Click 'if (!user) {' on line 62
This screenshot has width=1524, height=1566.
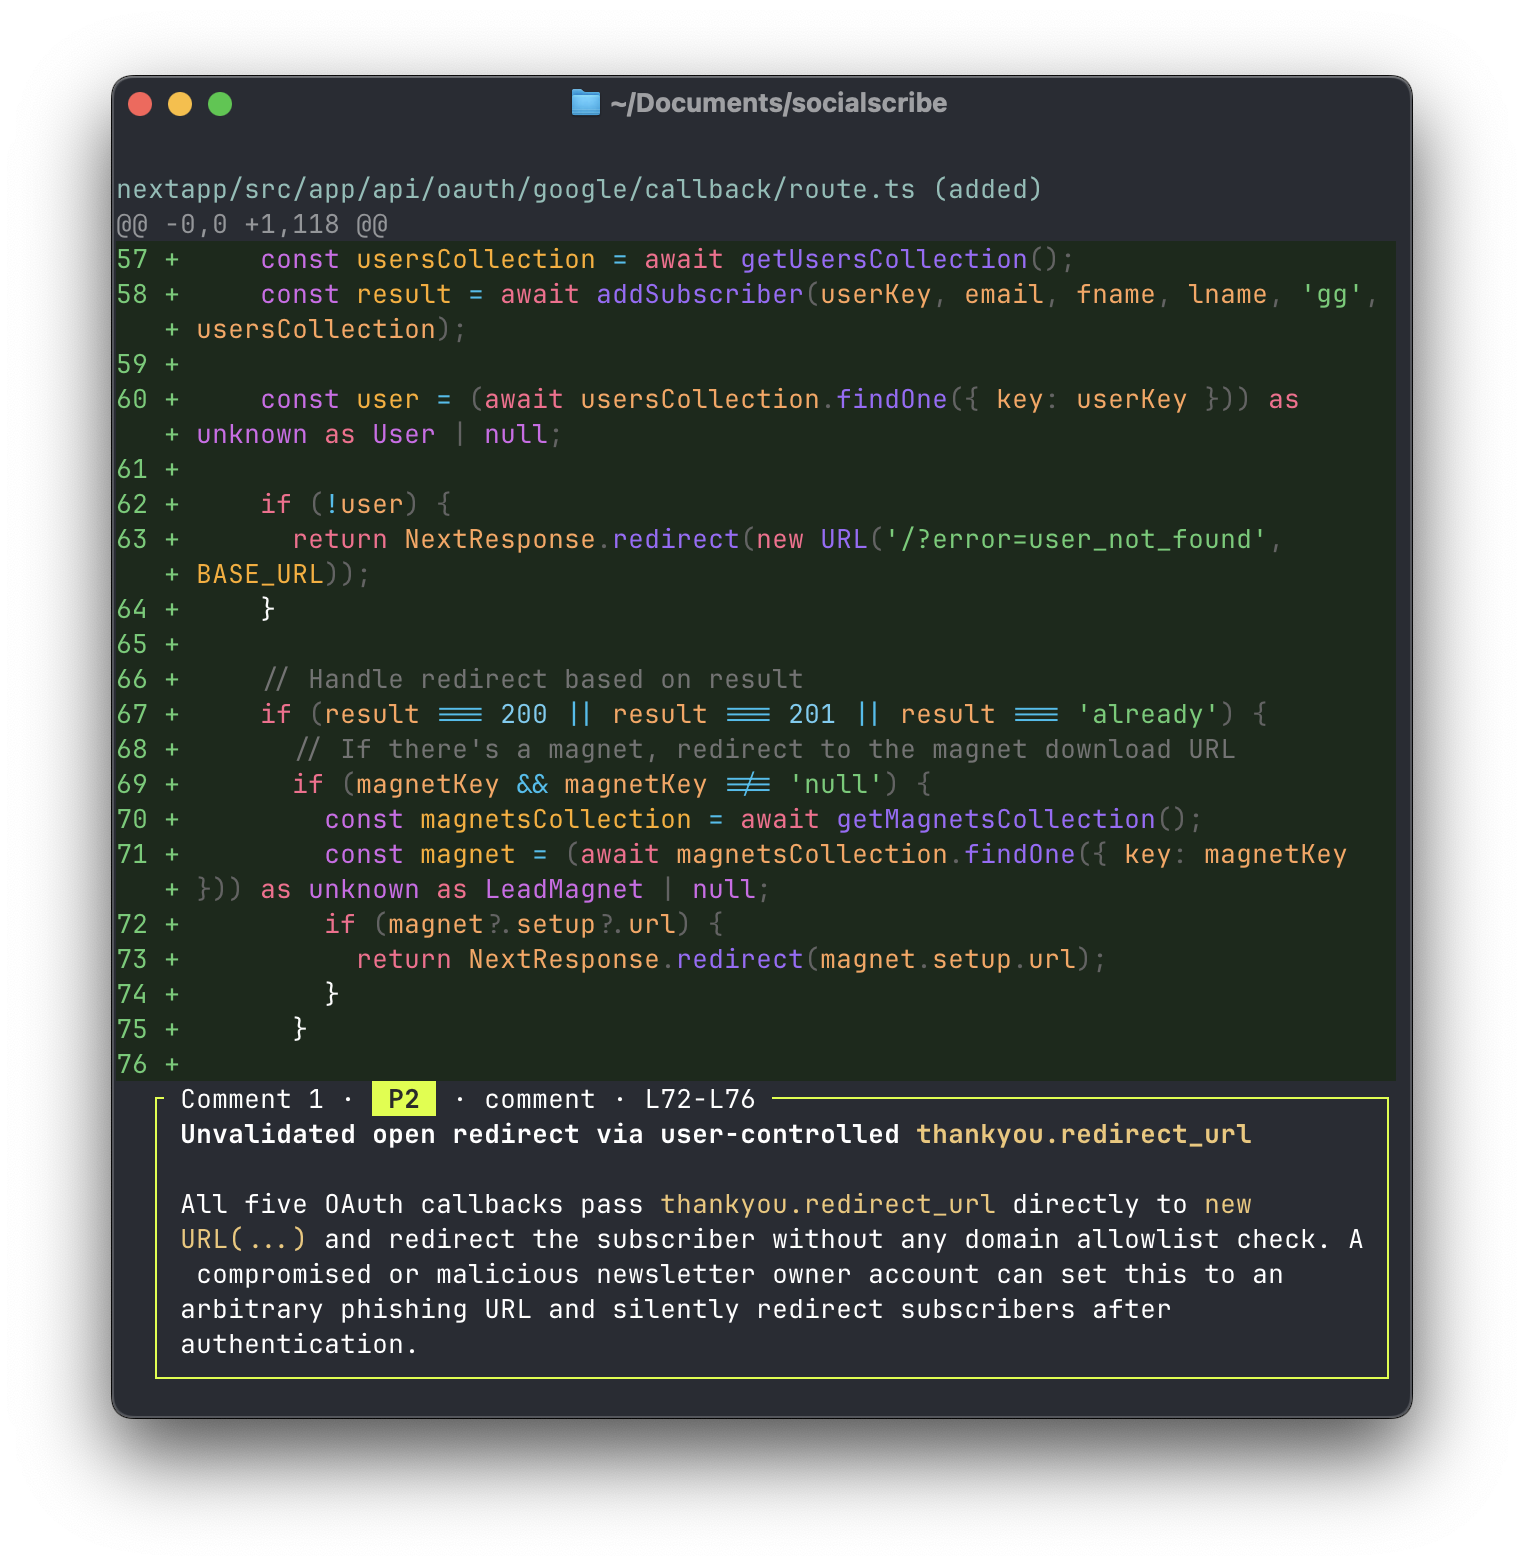(x=356, y=504)
